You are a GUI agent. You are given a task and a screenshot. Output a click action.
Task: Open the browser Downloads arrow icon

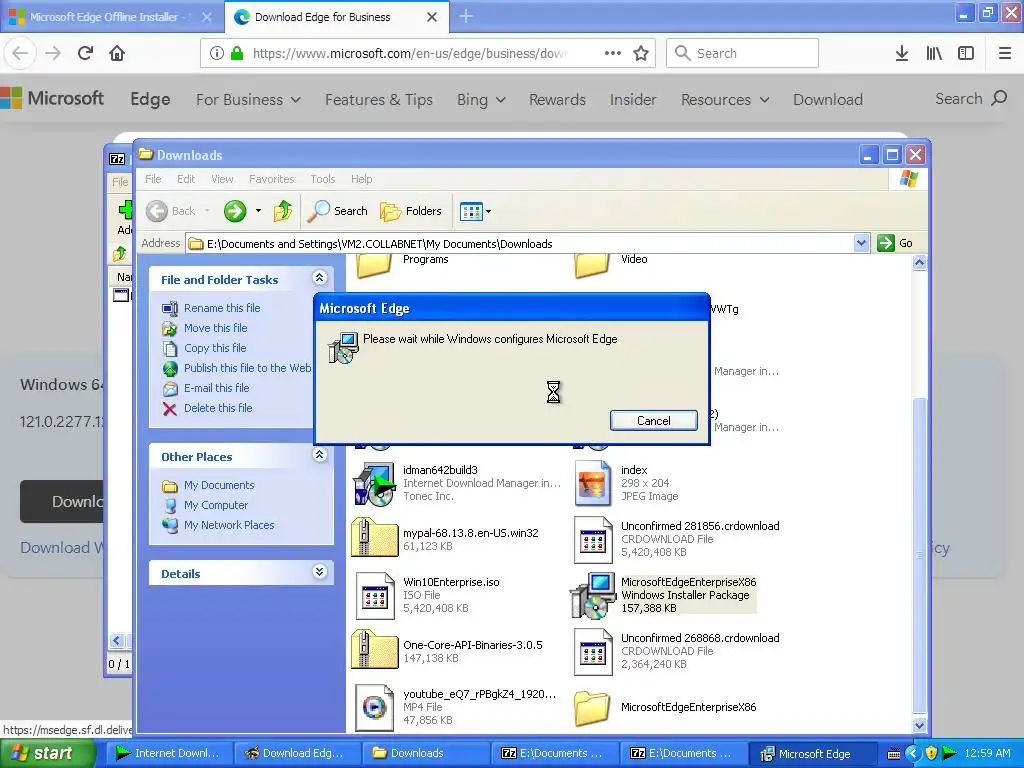[902, 53]
